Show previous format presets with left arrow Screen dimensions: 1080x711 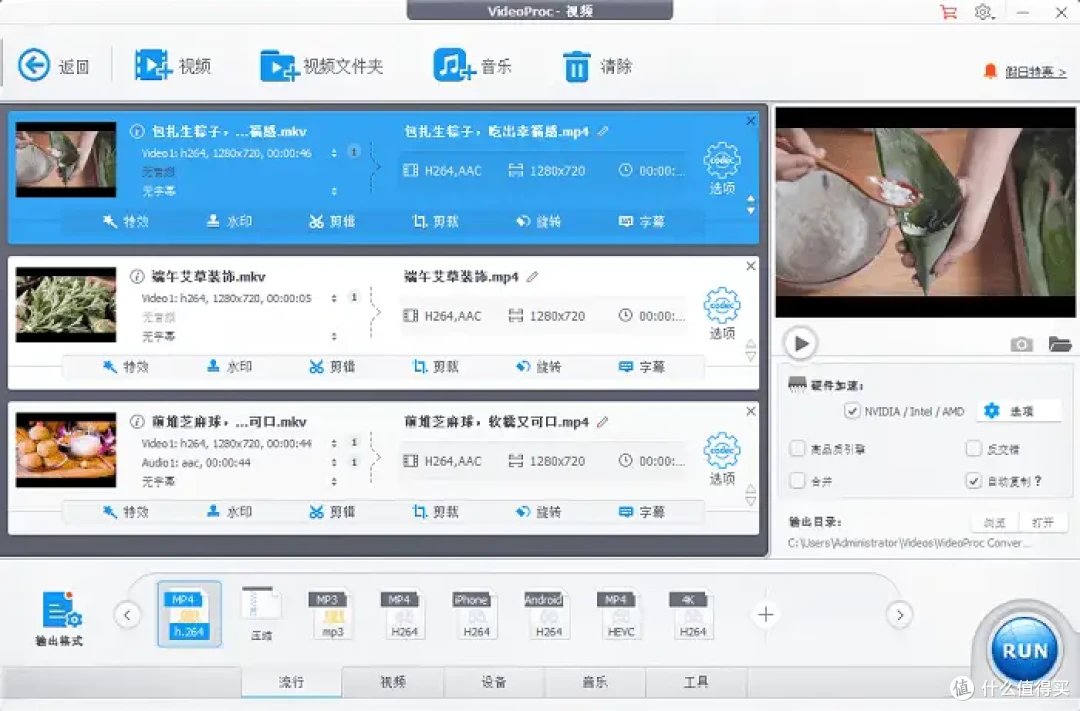(x=127, y=615)
